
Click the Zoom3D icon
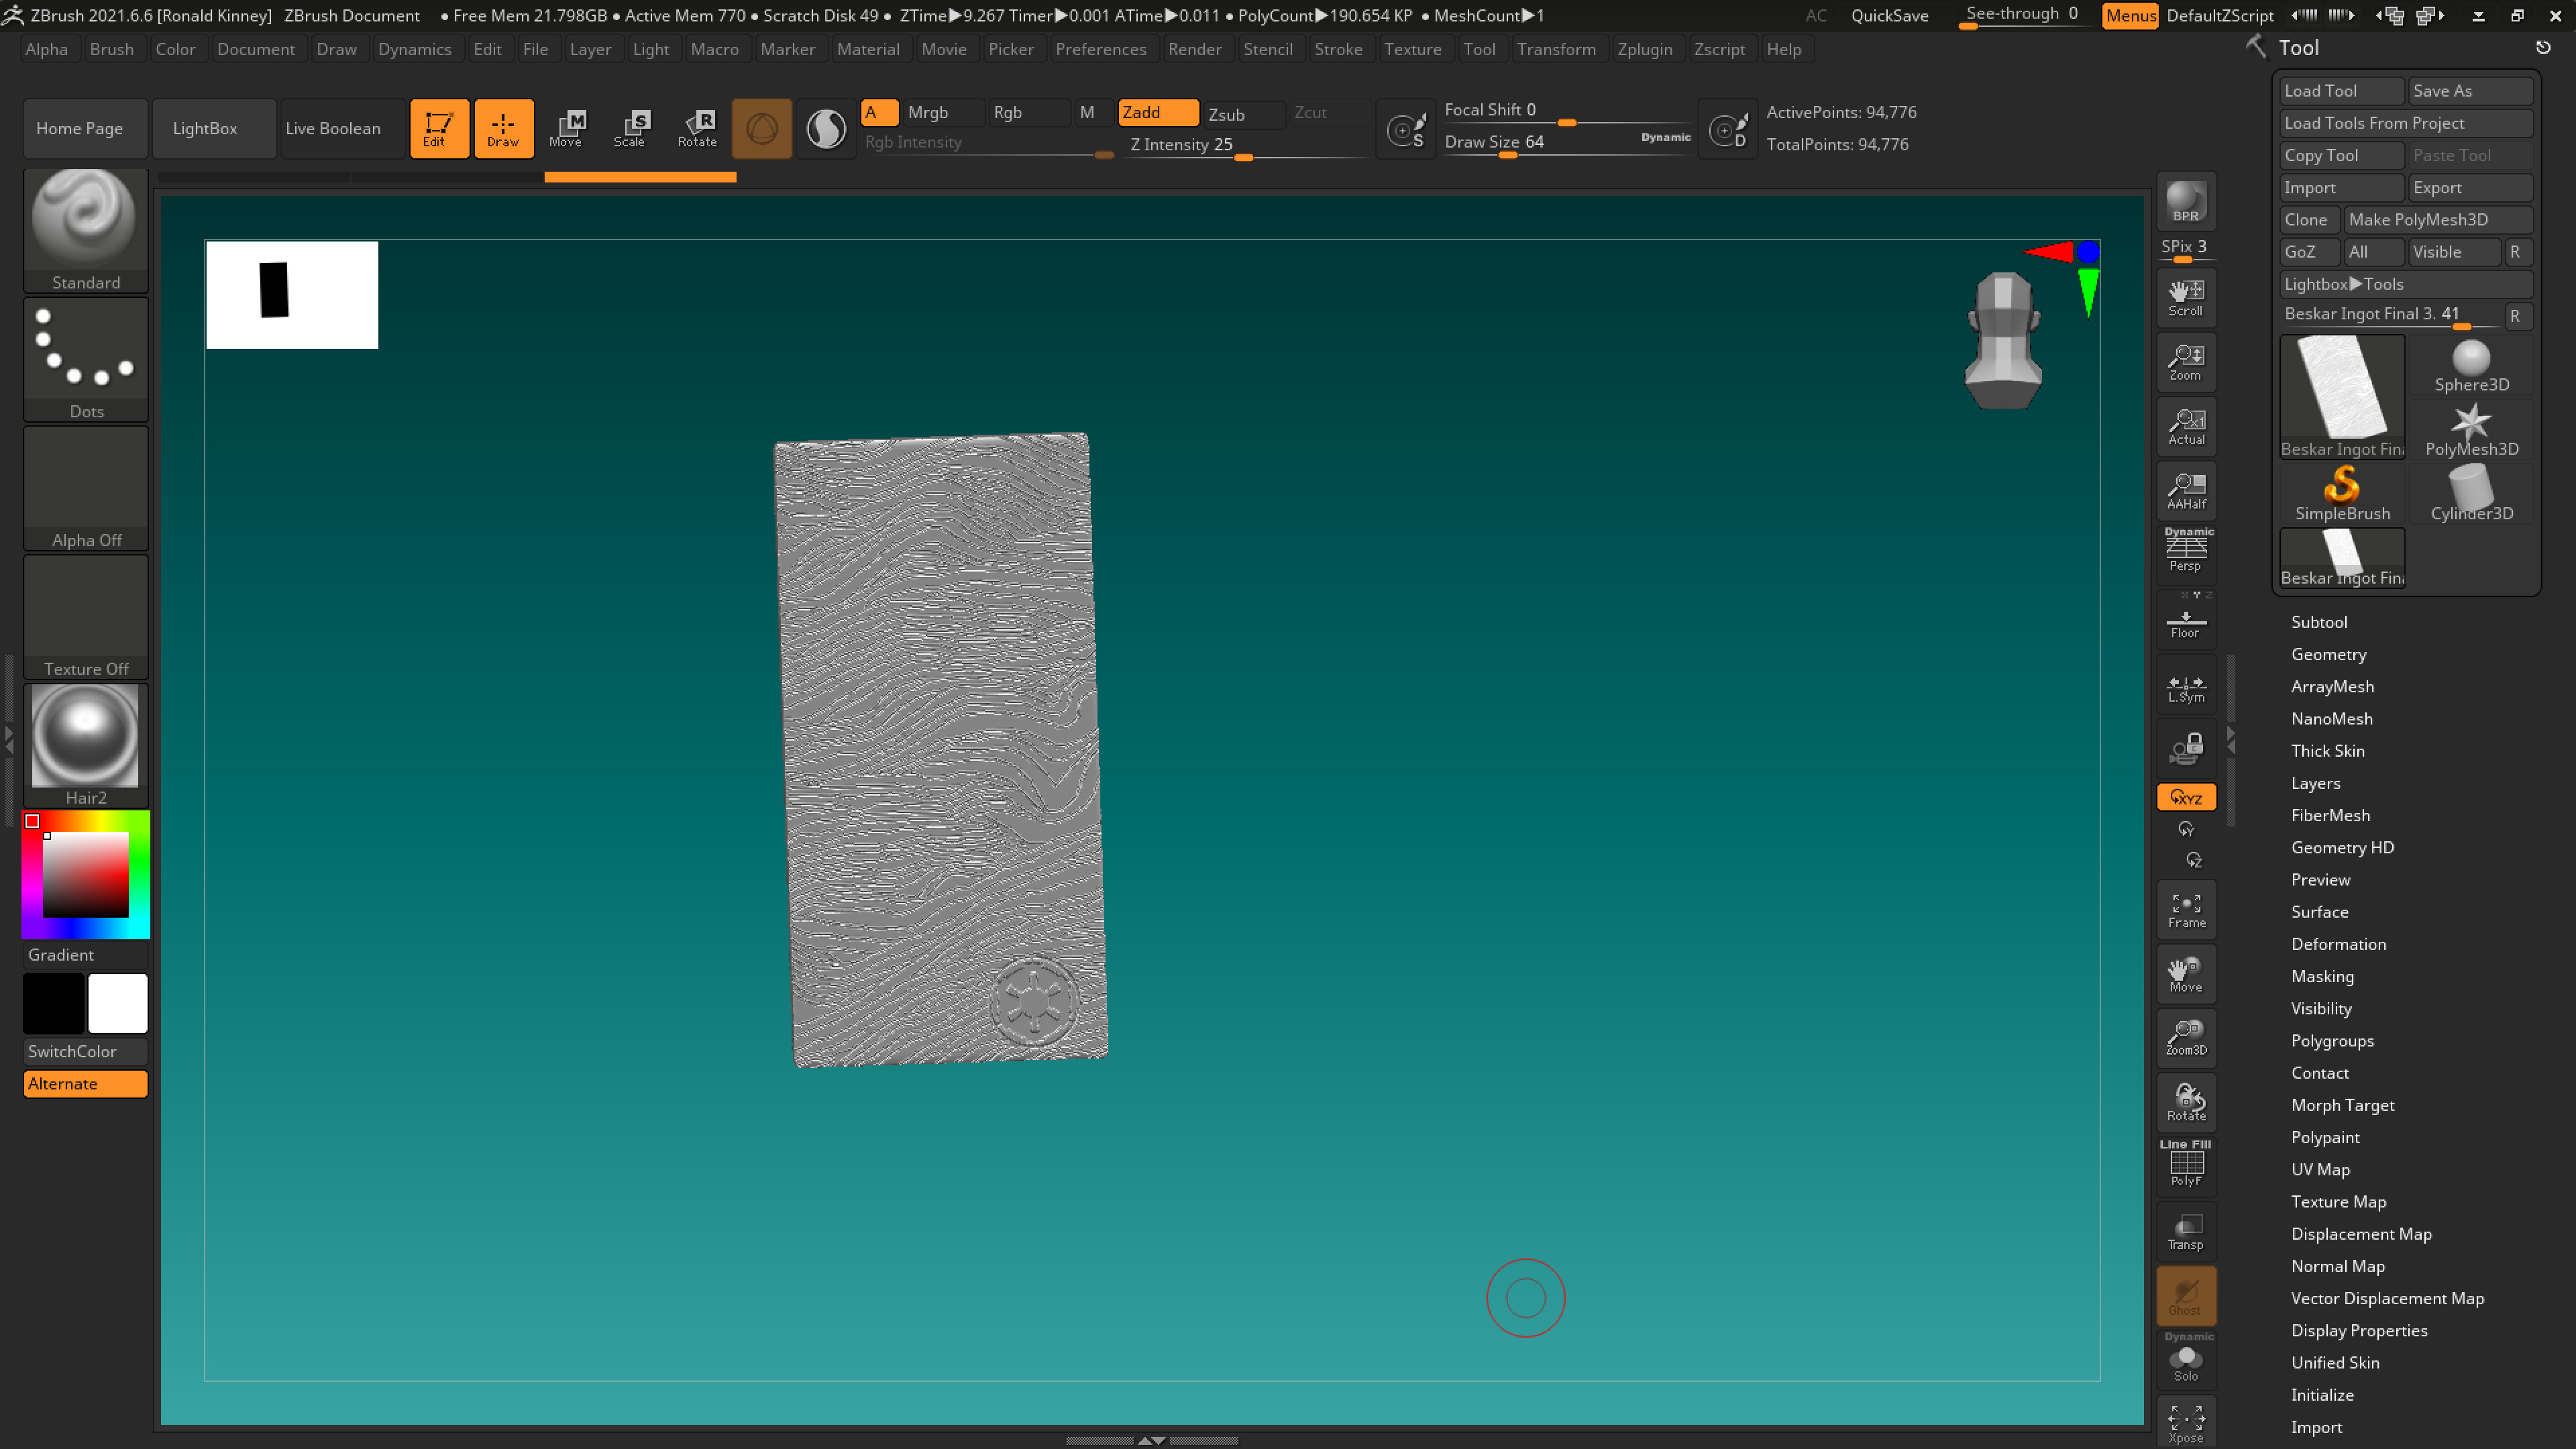(x=2186, y=1038)
